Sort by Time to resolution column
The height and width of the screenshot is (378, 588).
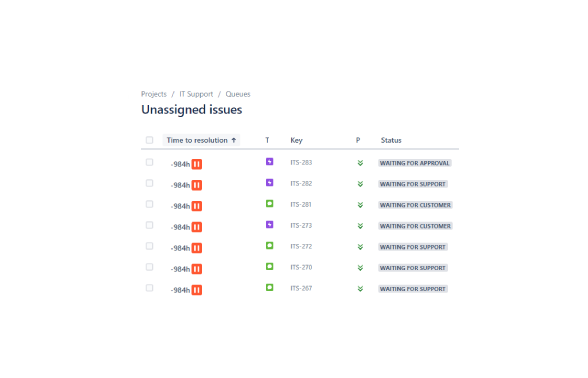201,140
